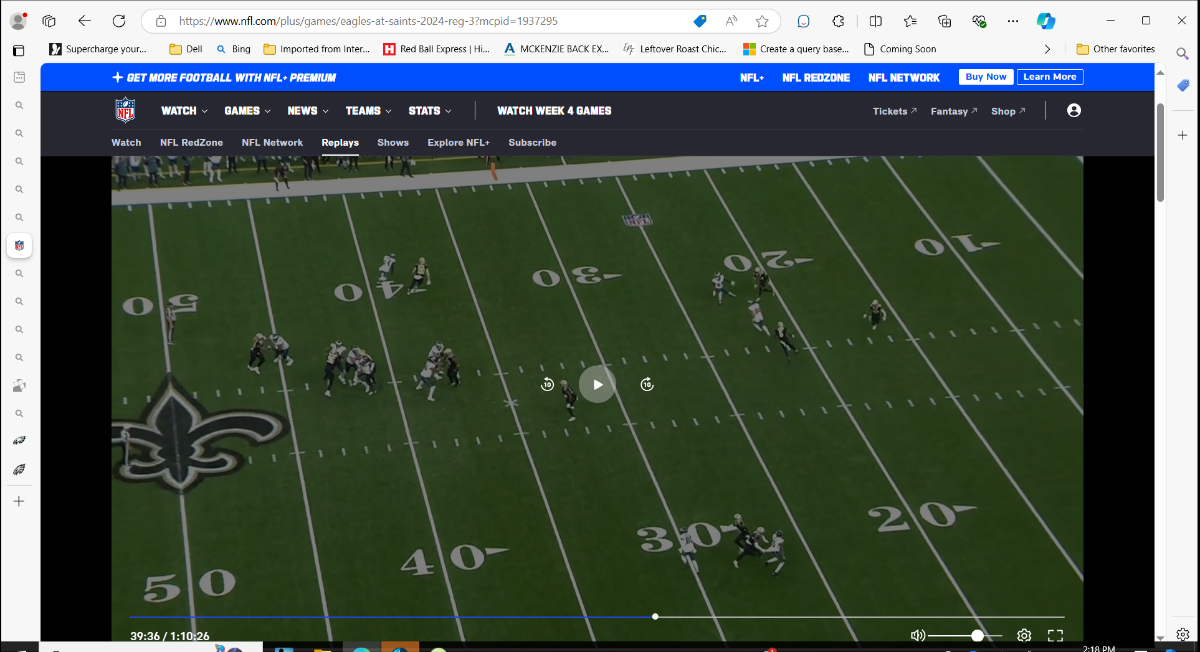The height and width of the screenshot is (652, 1200).
Task: Open the user account profile icon
Action: [x=1073, y=111]
